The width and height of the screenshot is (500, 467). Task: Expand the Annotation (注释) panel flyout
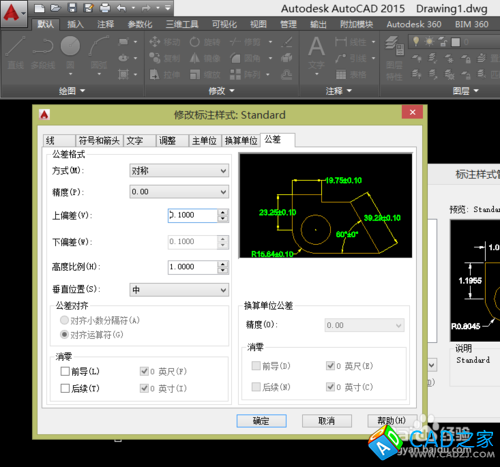(x=339, y=91)
